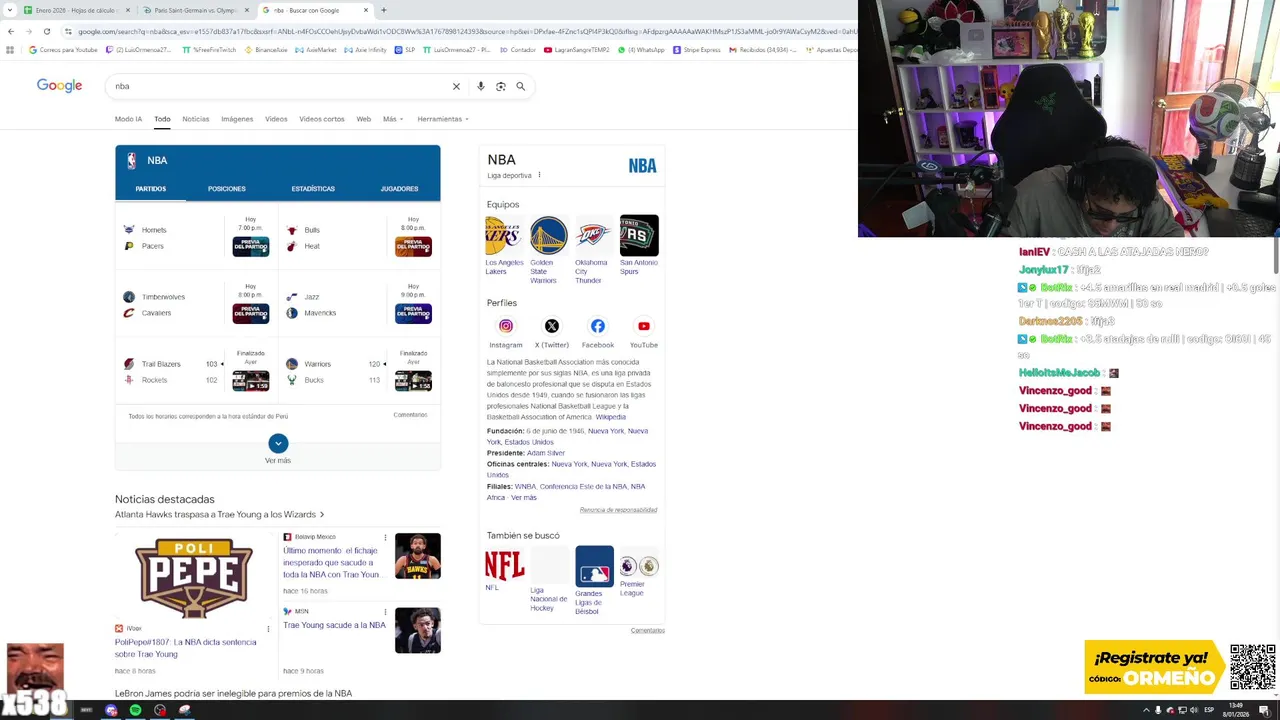Open the apps grid in bookmarks bar
The width and height of the screenshot is (1280, 720).
point(9,49)
